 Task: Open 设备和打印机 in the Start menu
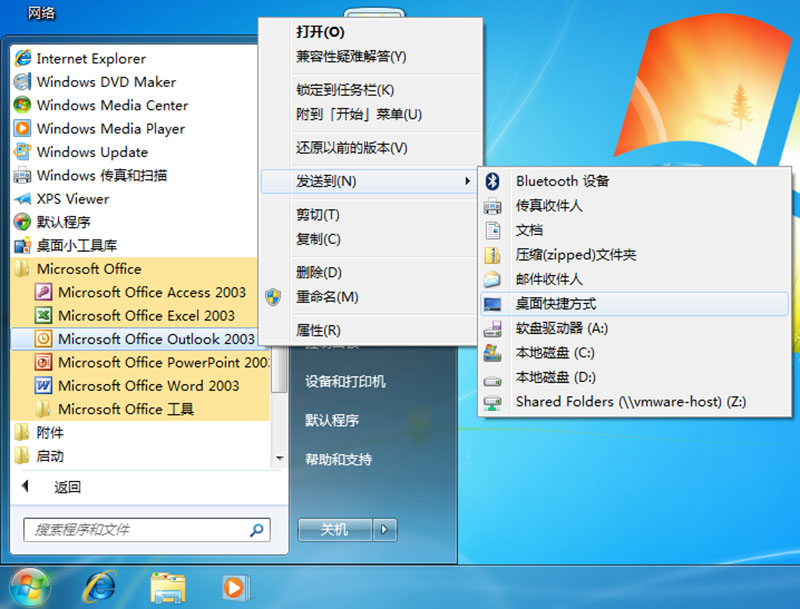(x=345, y=381)
